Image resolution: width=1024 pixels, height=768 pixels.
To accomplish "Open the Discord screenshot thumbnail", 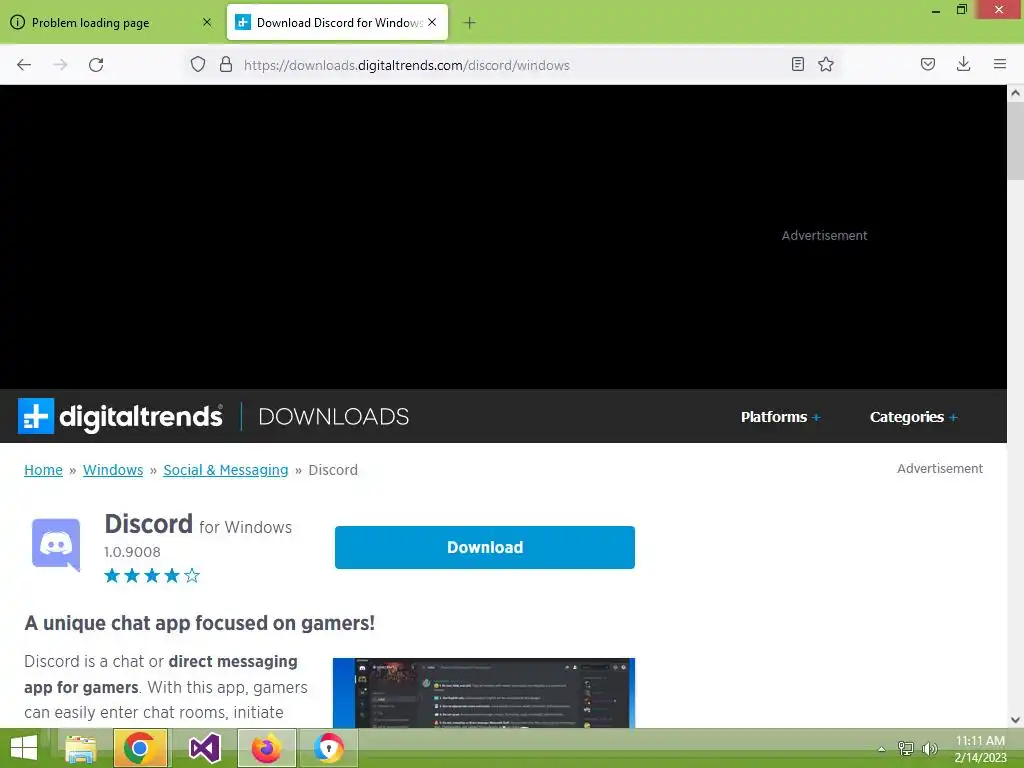I will pos(484,693).
